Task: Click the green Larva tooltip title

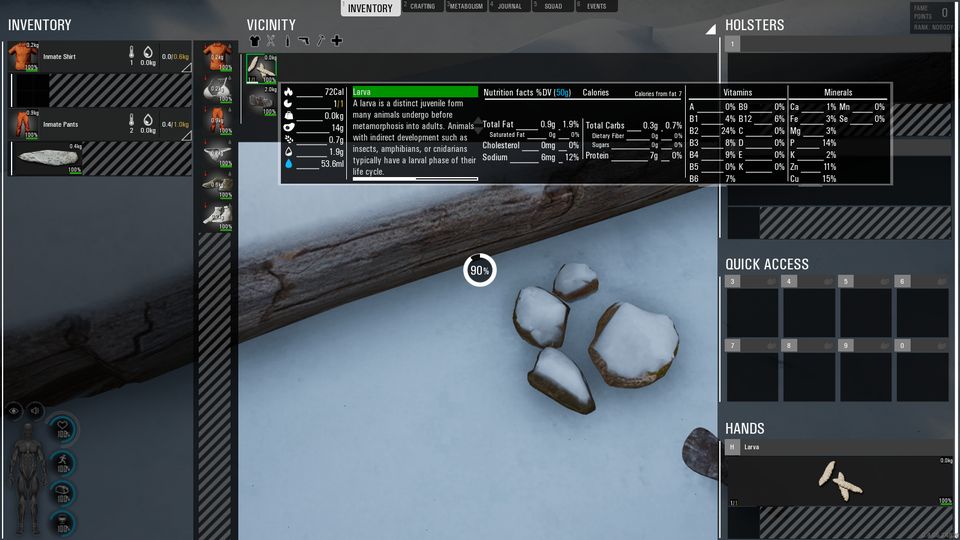Action: (x=415, y=92)
